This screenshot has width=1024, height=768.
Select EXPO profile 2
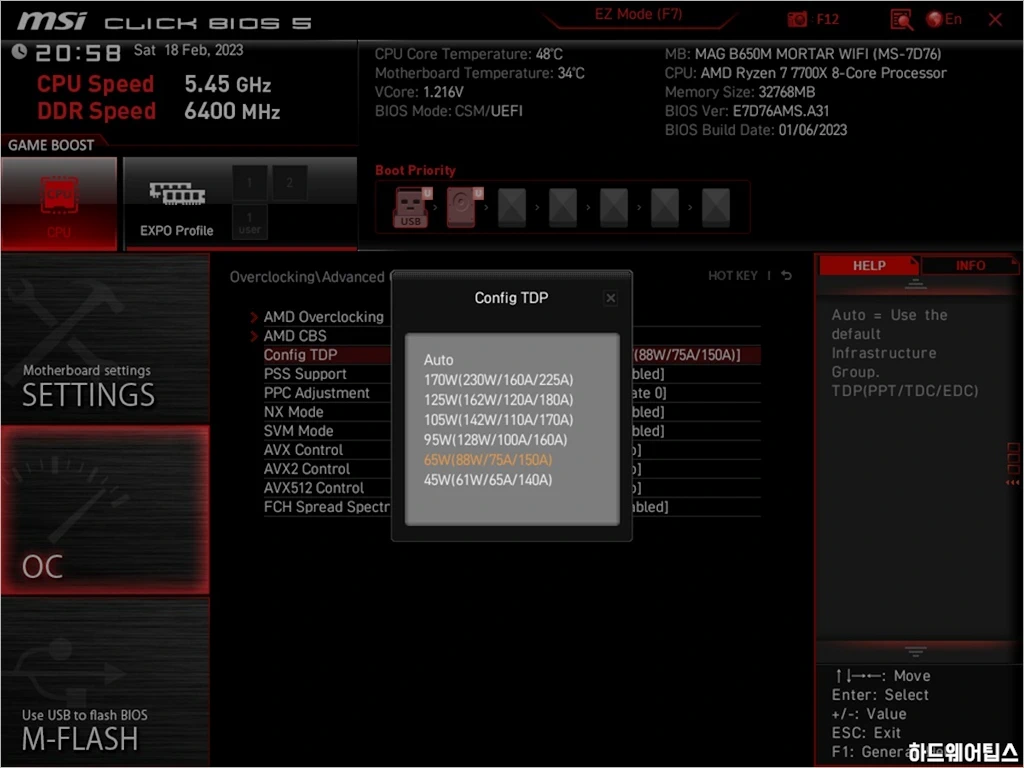289,183
